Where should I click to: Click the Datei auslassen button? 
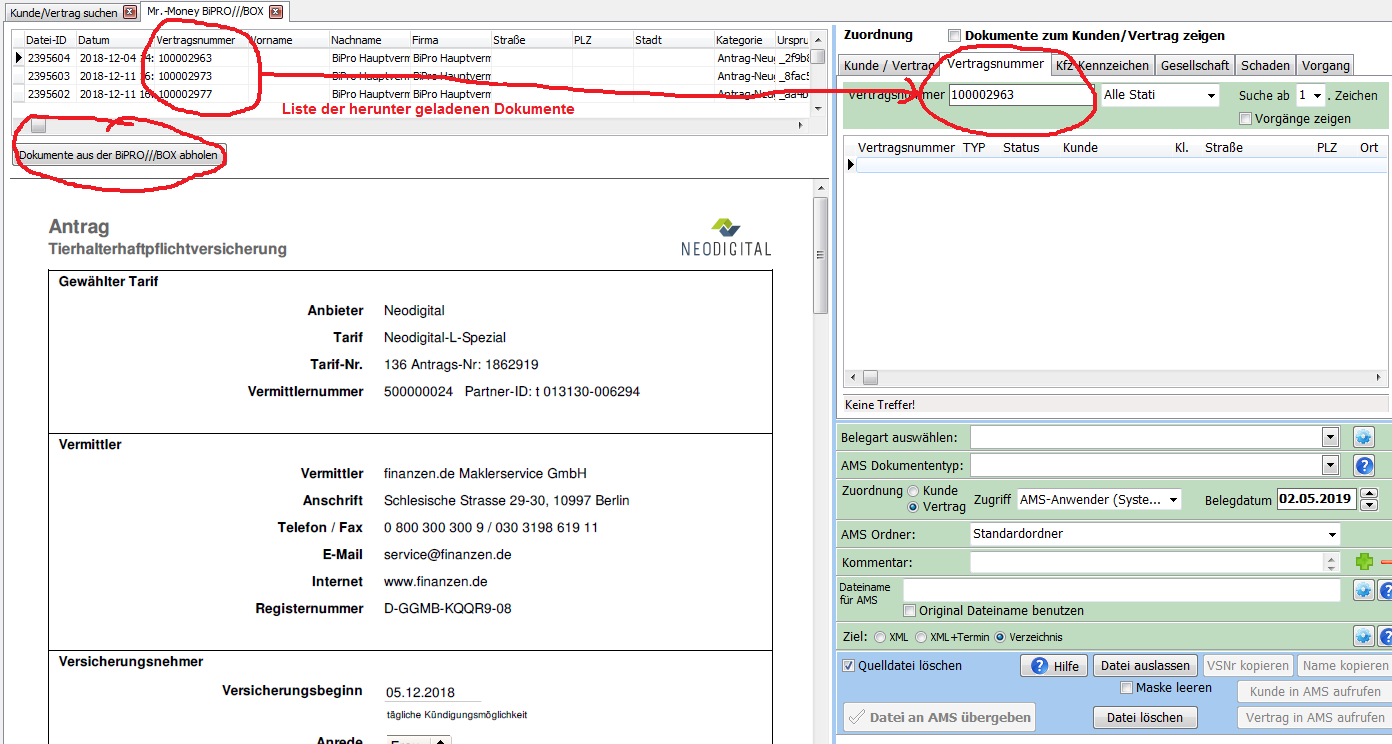1146,666
